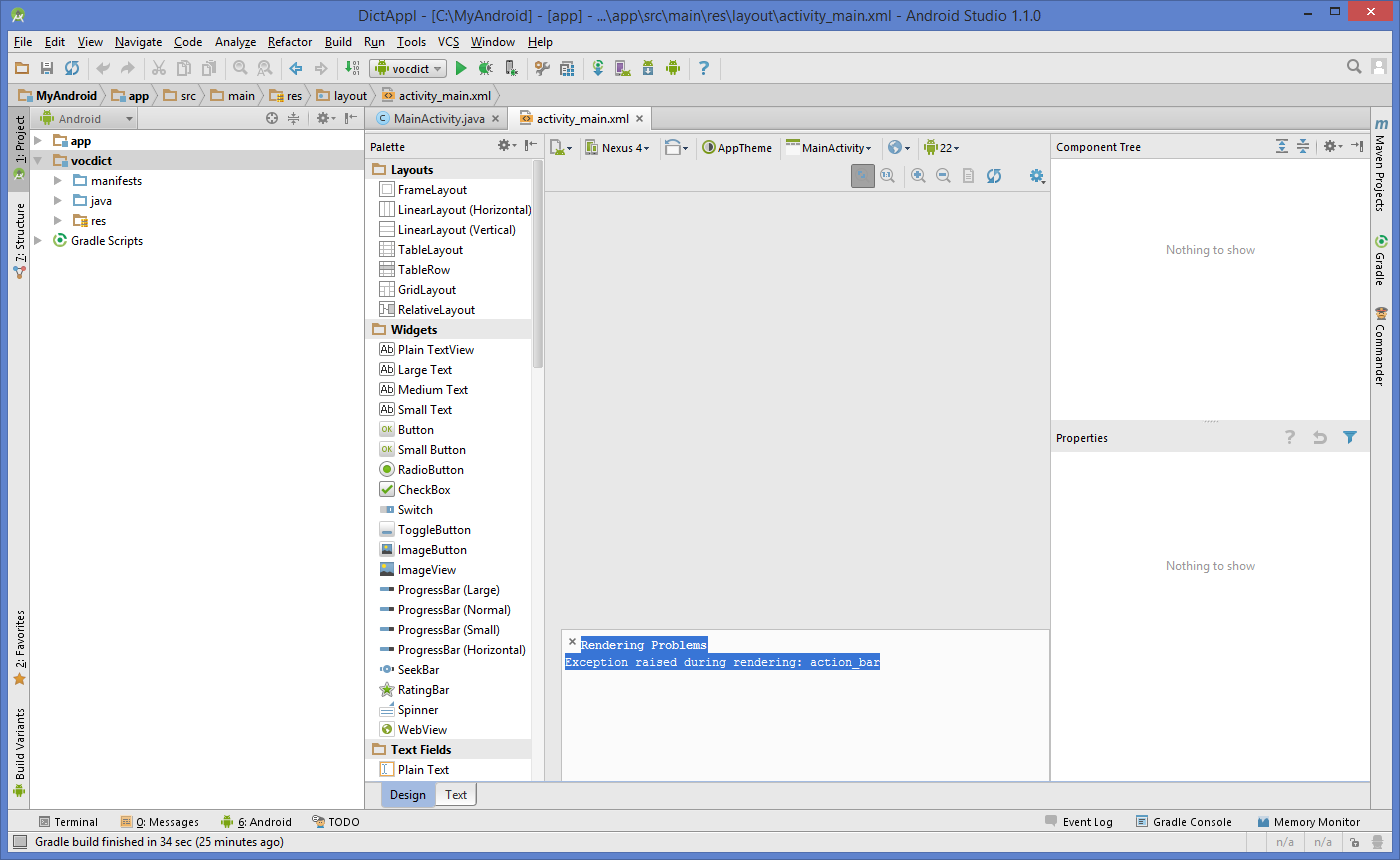Start debugging with the bug icon
The width and height of the screenshot is (1400, 860).
tap(485, 68)
